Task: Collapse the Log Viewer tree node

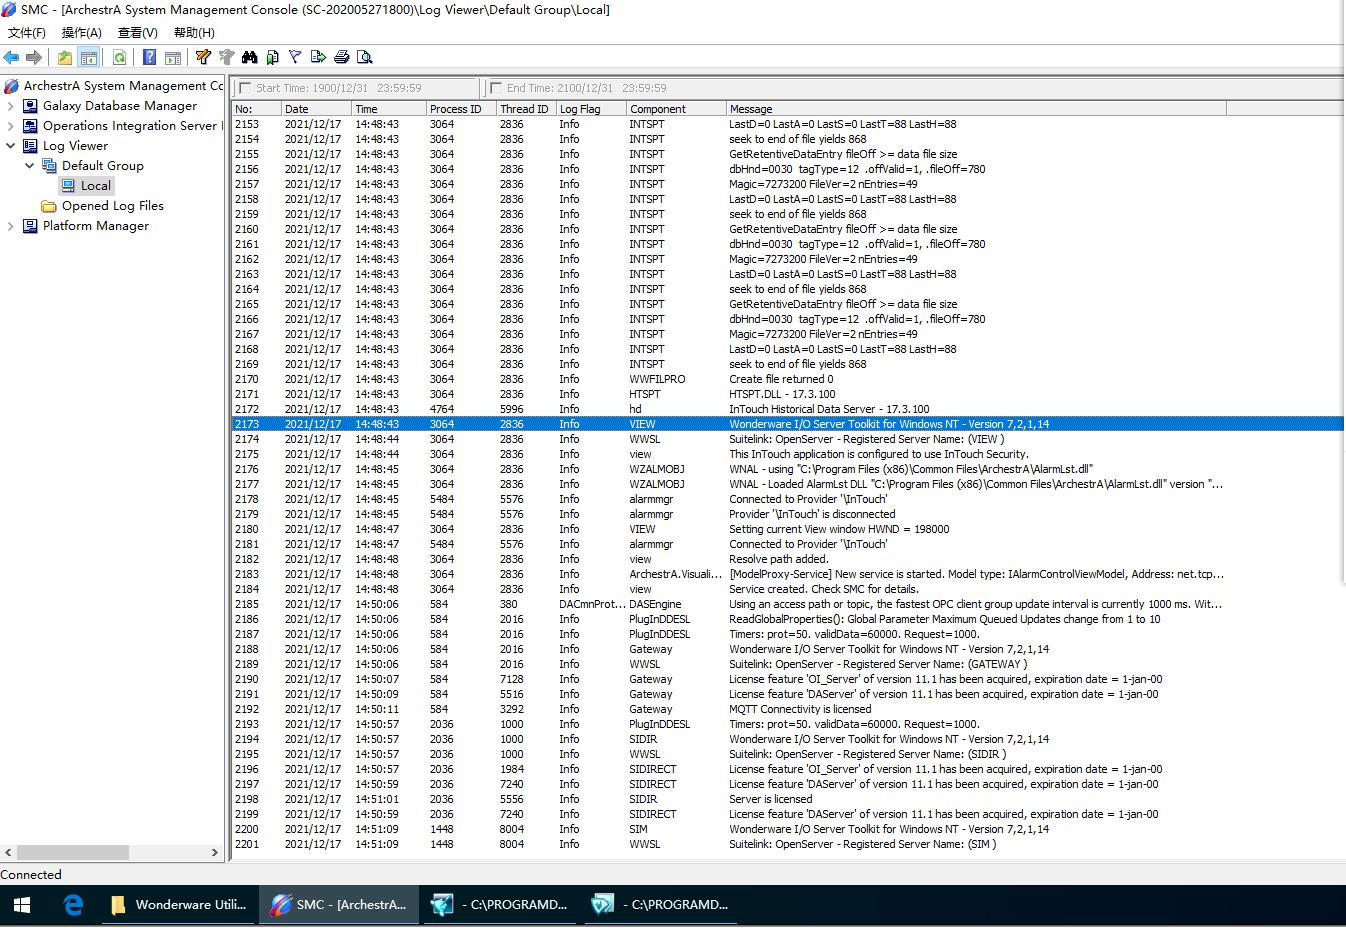Action: [x=10, y=146]
